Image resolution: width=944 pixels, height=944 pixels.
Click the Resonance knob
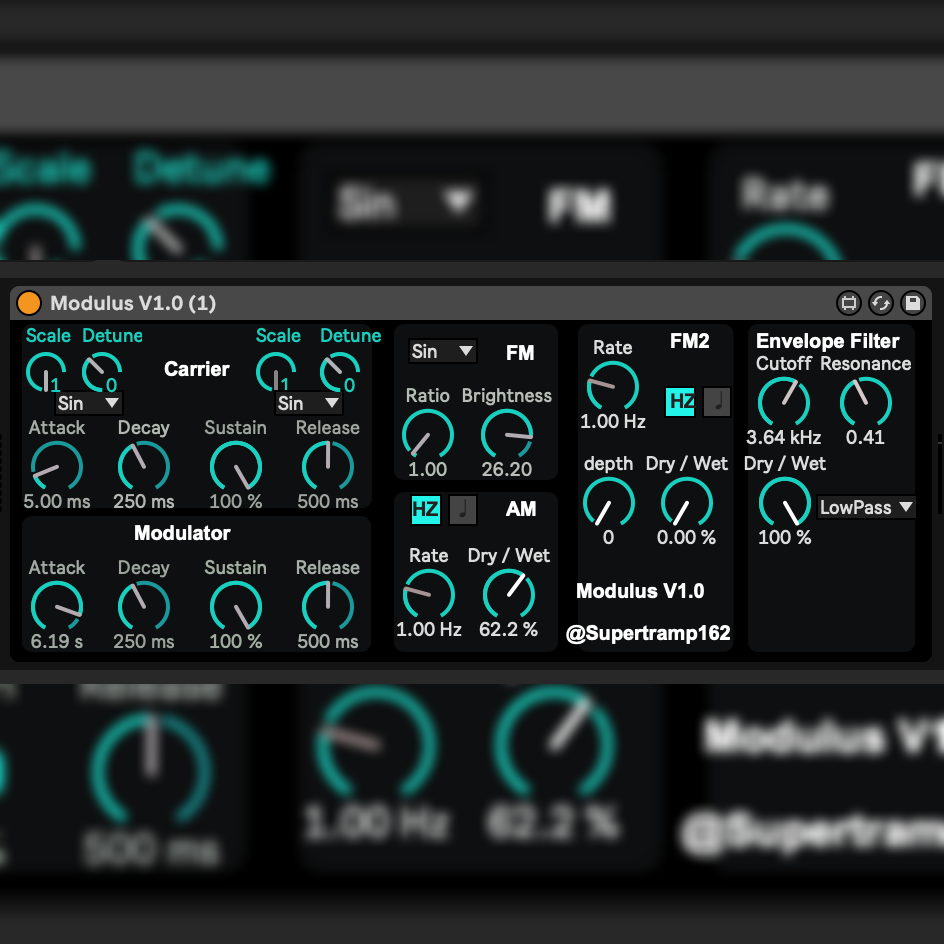coord(865,402)
